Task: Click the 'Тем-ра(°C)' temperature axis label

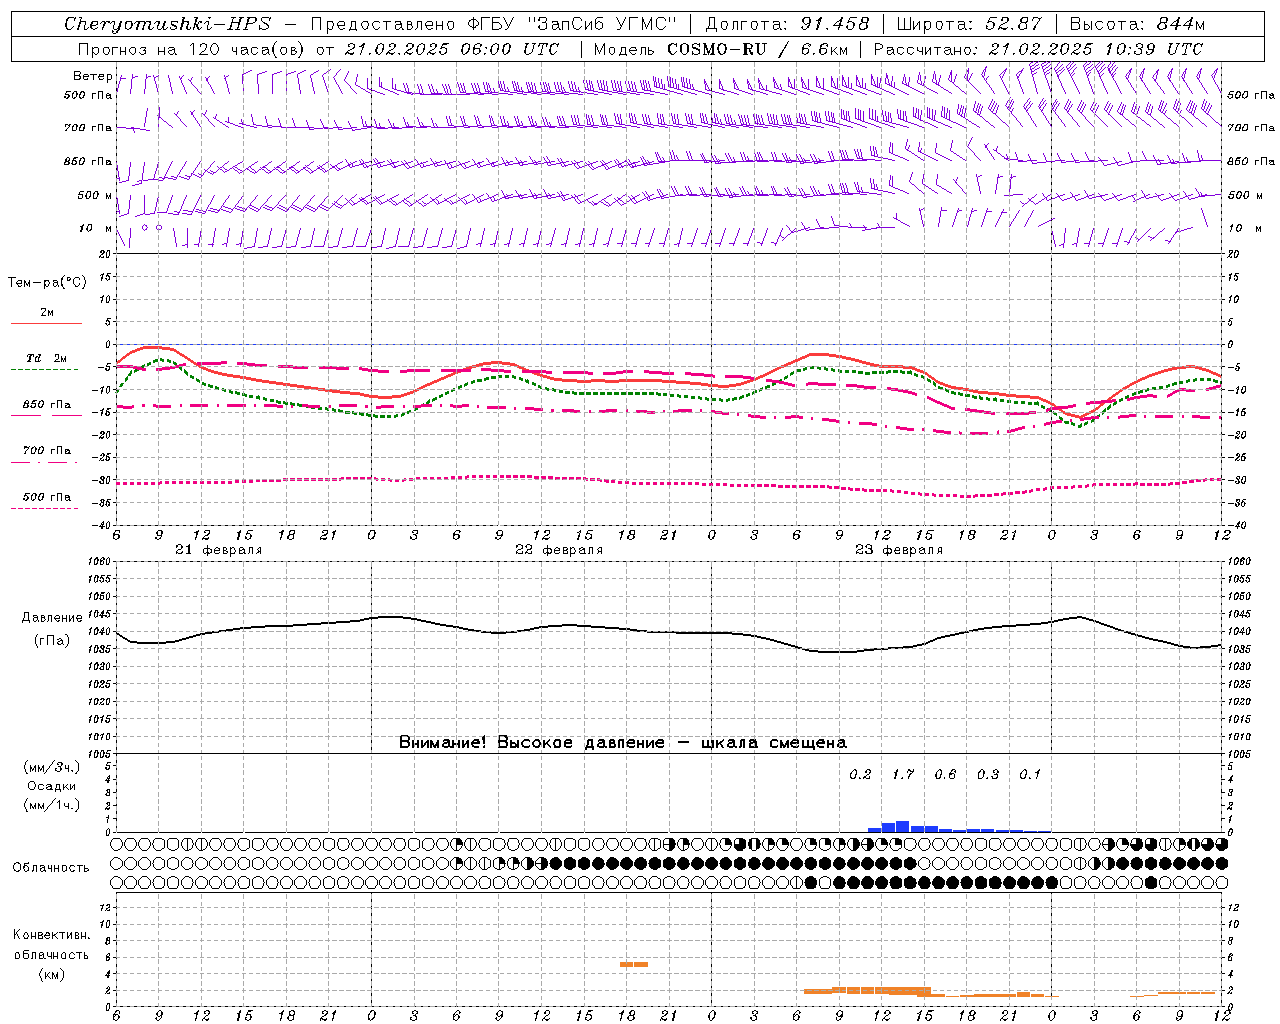Action: click(x=47, y=283)
